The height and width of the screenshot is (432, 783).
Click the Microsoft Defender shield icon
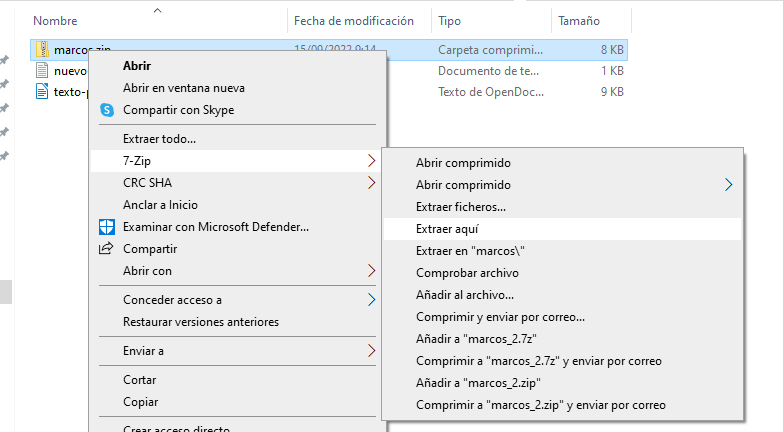[107, 227]
